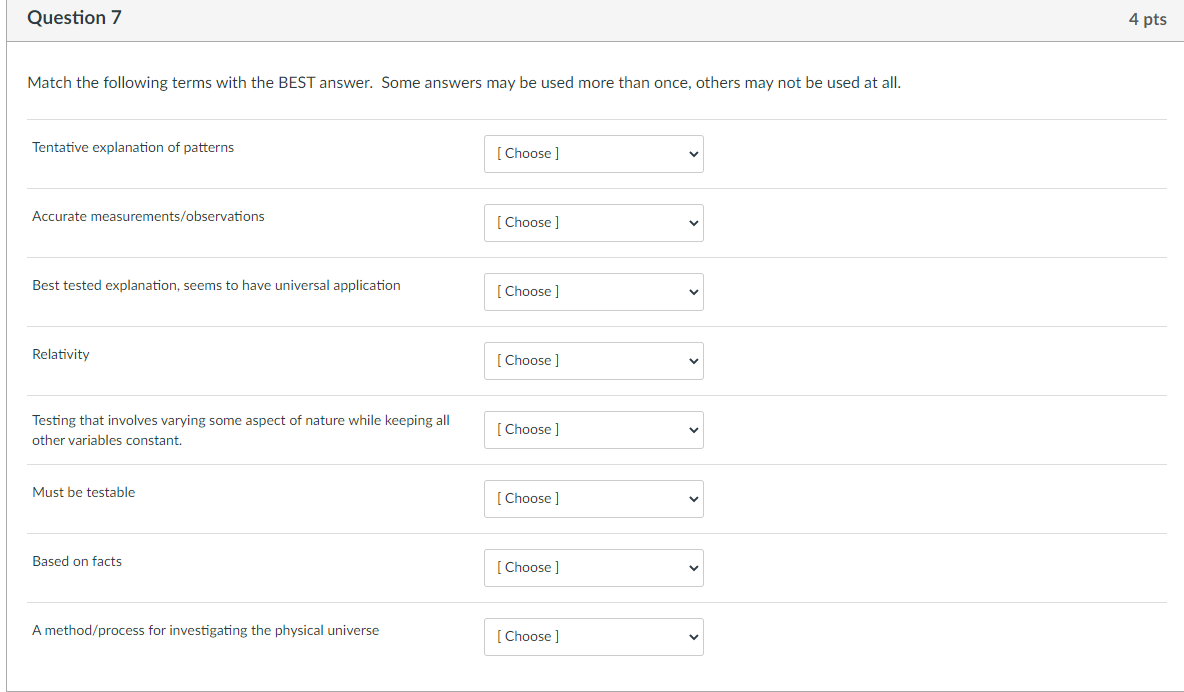Screen dimensions: 1184x692
Task: Click the Match the following terms instruction text
Action: coord(464,82)
